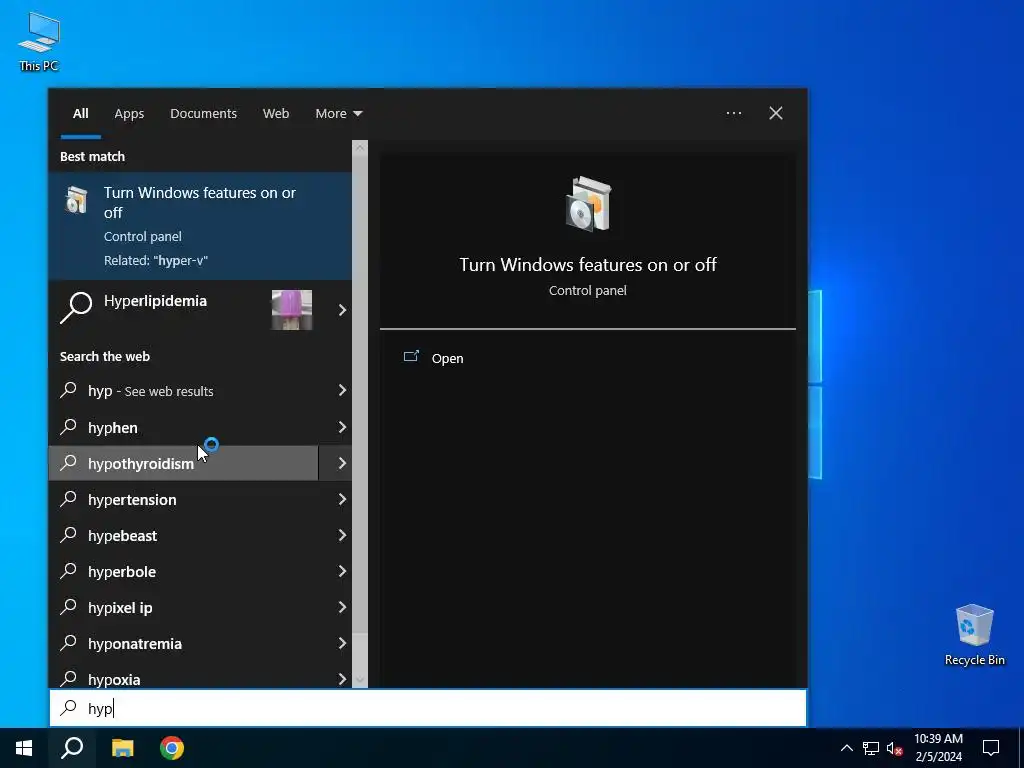Close the search panel with X
This screenshot has height=768, width=1024.
[x=776, y=113]
